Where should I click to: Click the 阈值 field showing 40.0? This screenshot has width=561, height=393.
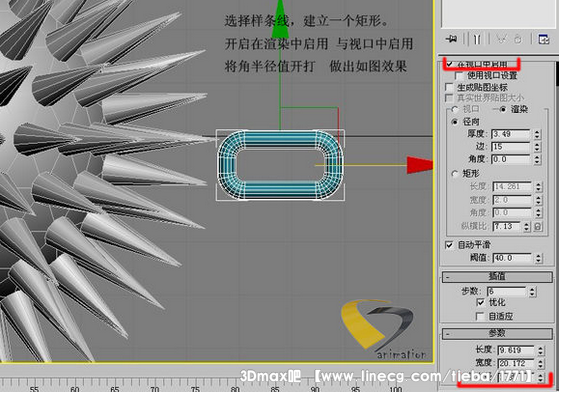click(512, 258)
